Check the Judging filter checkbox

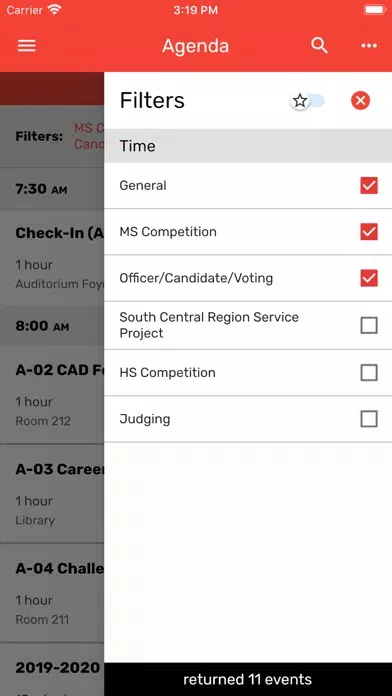(x=369, y=419)
